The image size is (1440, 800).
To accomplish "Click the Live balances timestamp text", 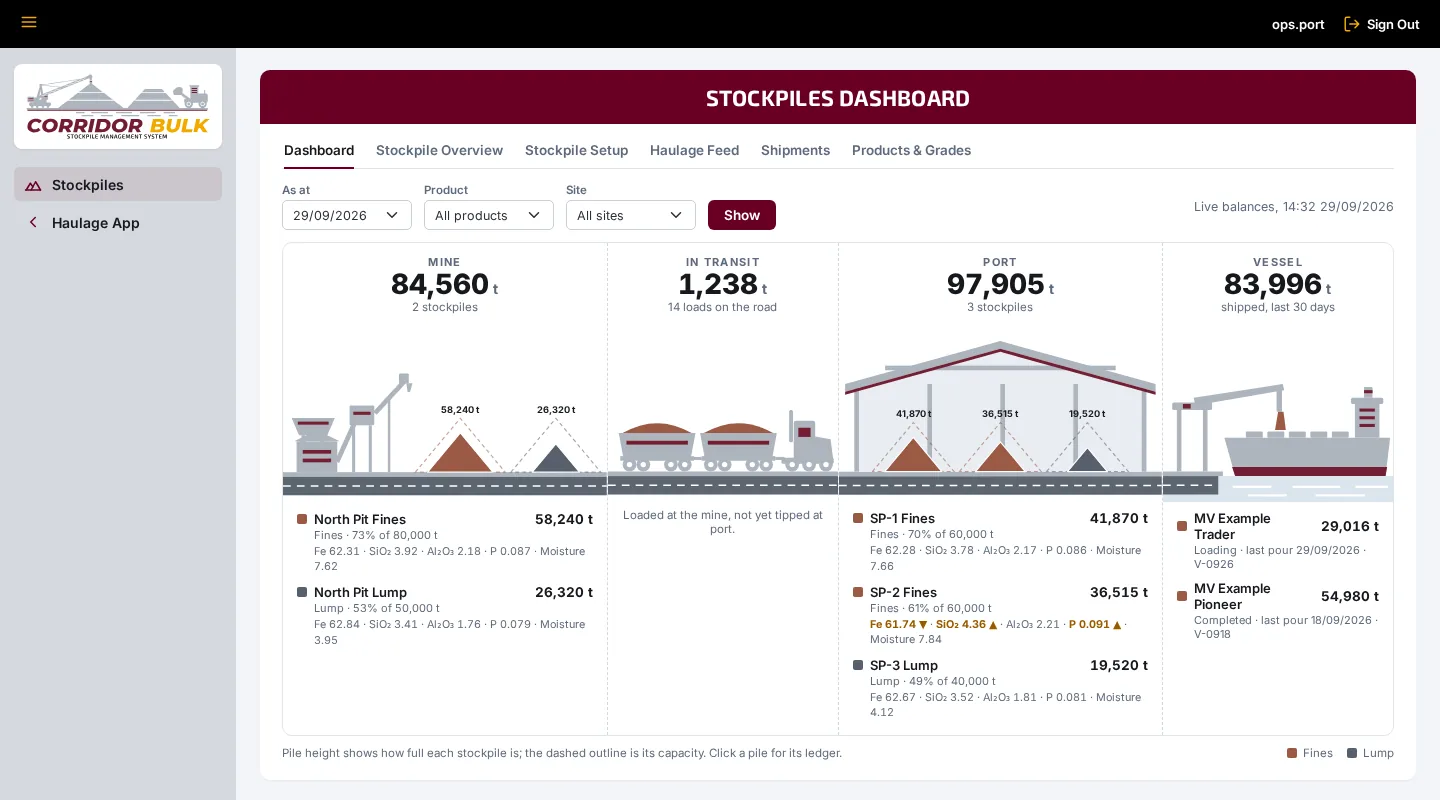I will pyautogui.click(x=1294, y=207).
